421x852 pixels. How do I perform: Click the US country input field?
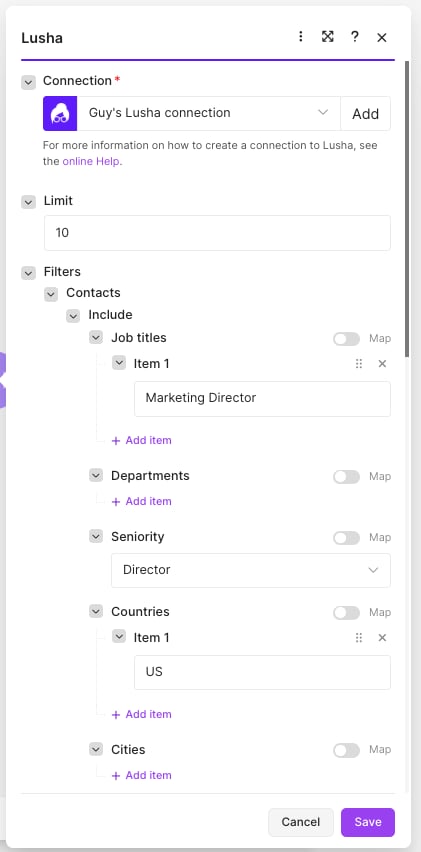[262, 673]
